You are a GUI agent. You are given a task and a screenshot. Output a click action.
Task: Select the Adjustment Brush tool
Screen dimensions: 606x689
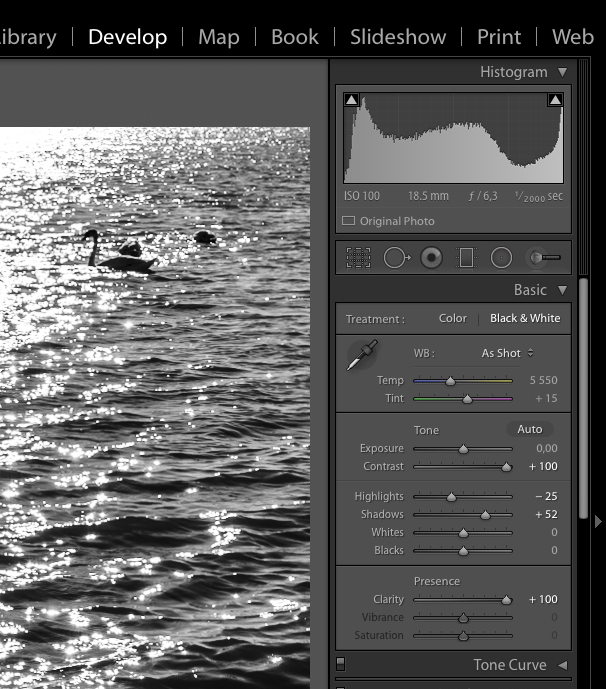pyautogui.click(x=544, y=258)
